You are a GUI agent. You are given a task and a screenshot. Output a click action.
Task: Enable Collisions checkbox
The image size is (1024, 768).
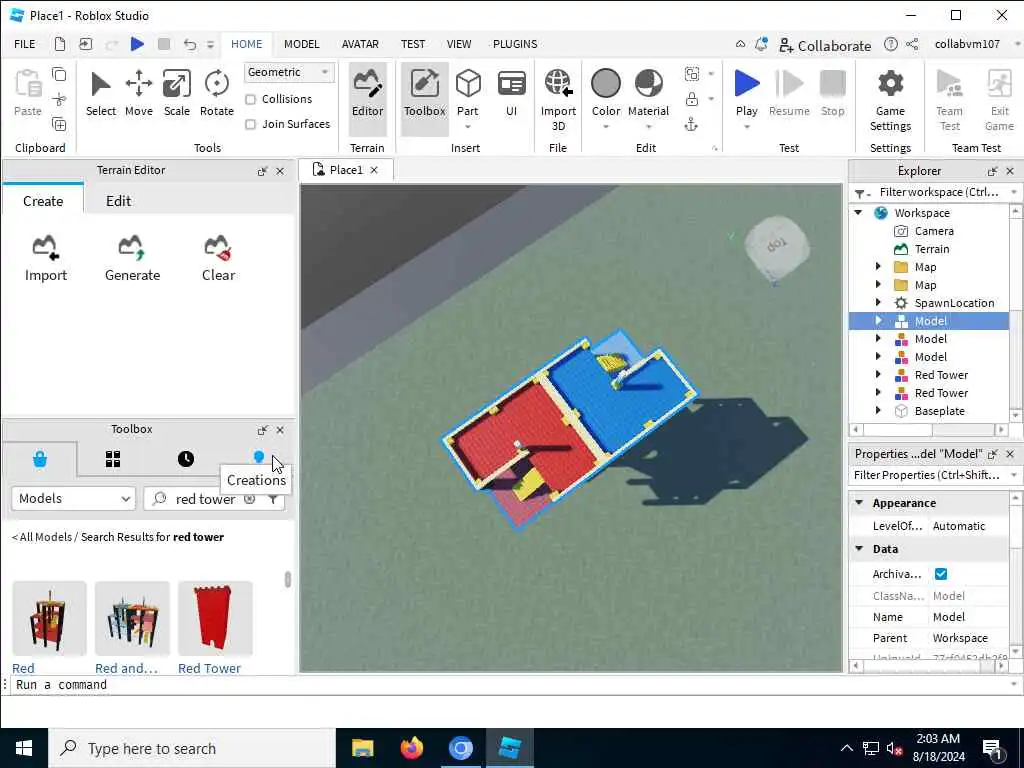coord(250,99)
